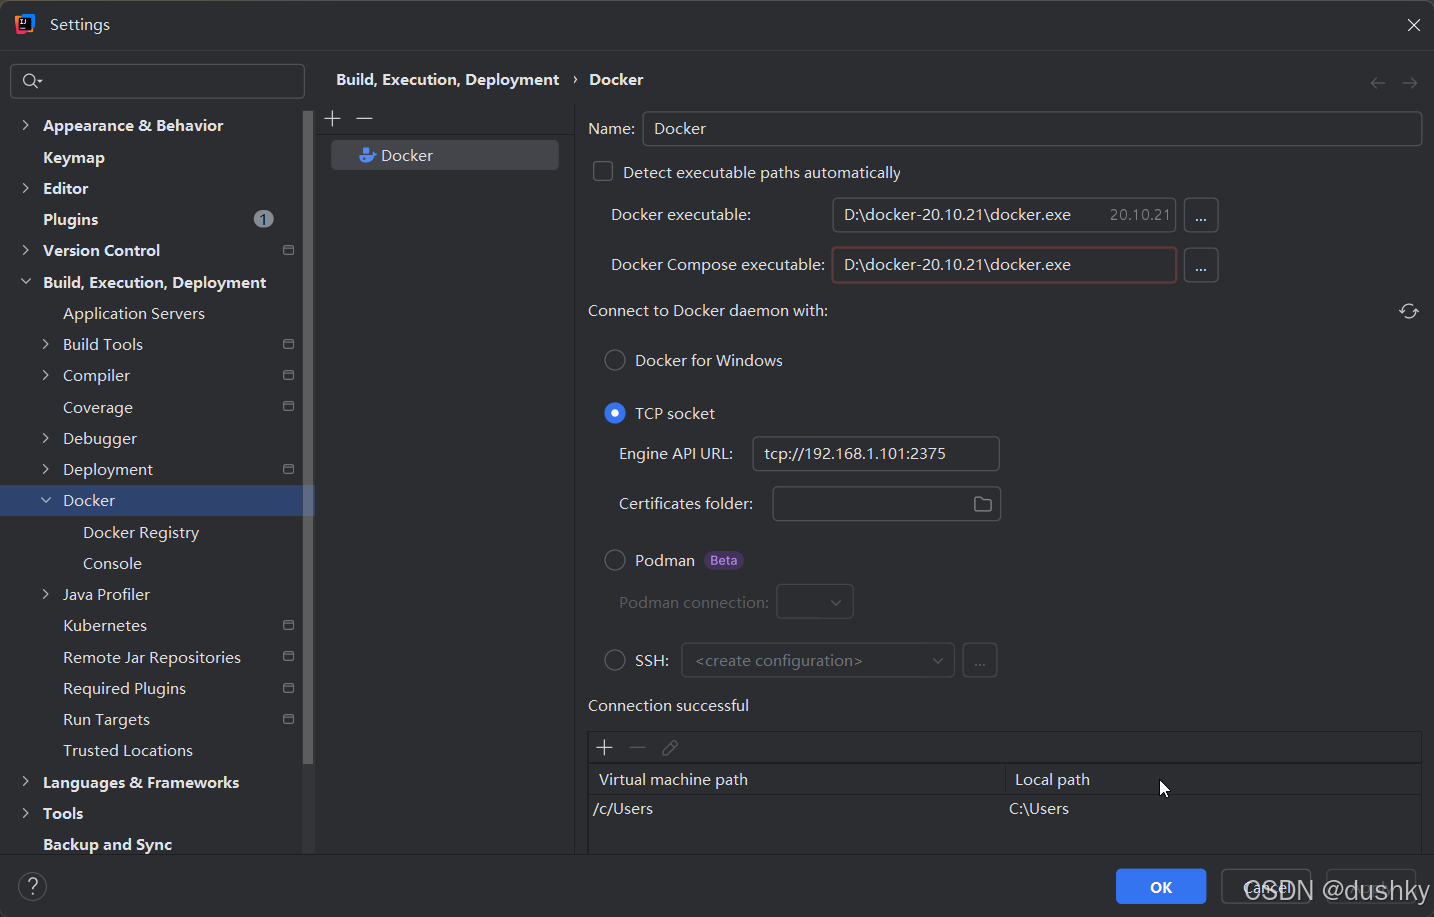This screenshot has height=917, width=1434.
Task: Click the Virtual machine path column header
Action: point(796,779)
